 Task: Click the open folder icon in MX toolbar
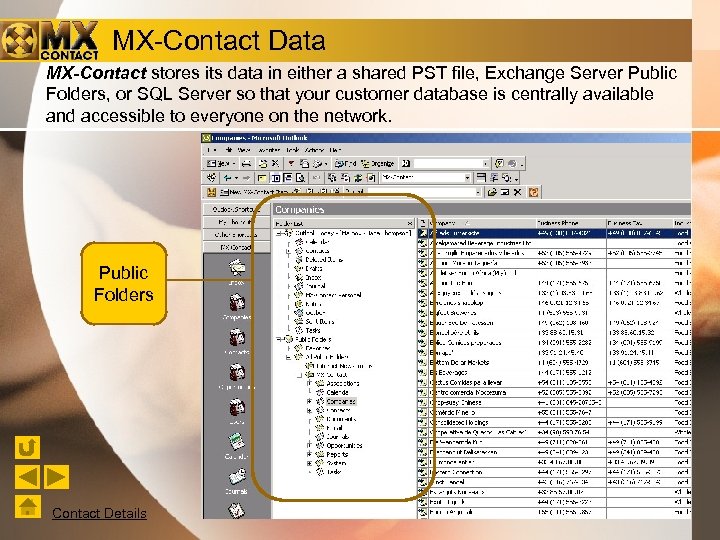492,192
